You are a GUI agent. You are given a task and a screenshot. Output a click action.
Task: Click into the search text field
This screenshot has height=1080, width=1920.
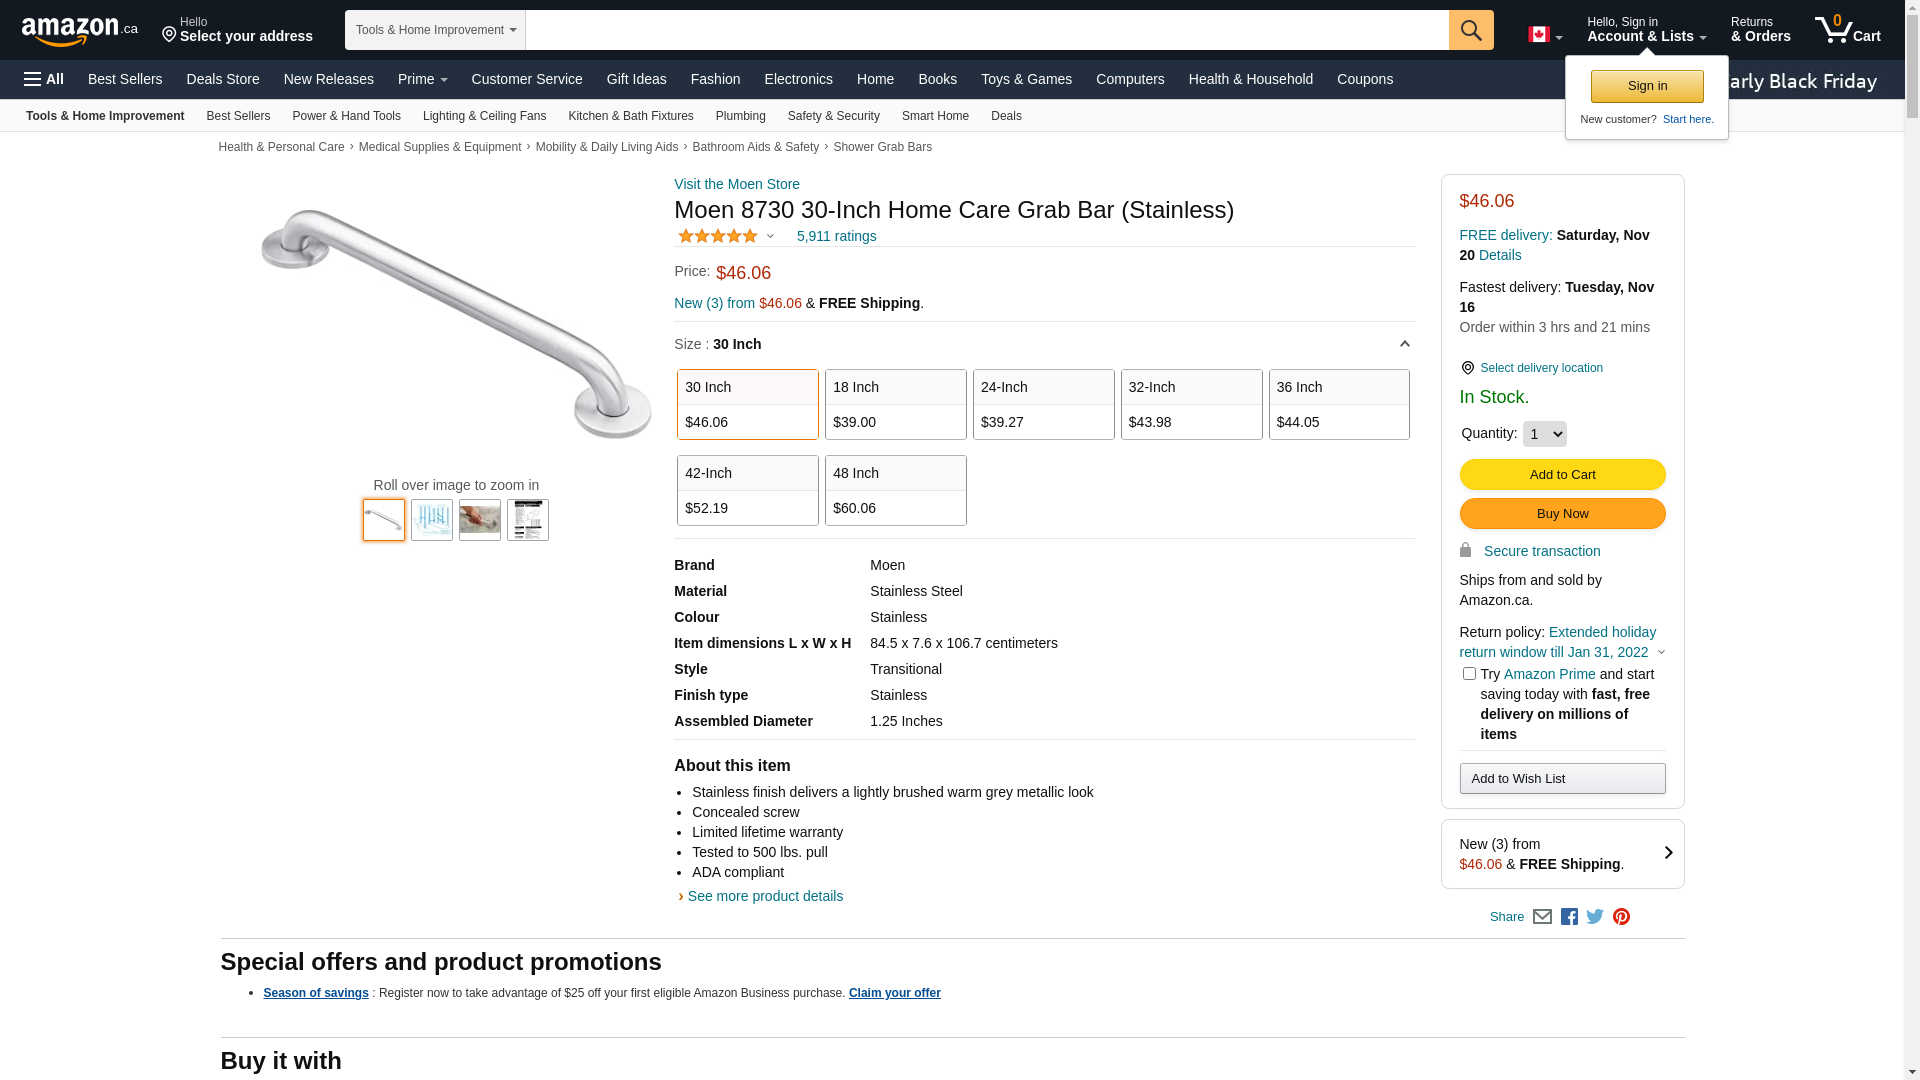point(986,30)
